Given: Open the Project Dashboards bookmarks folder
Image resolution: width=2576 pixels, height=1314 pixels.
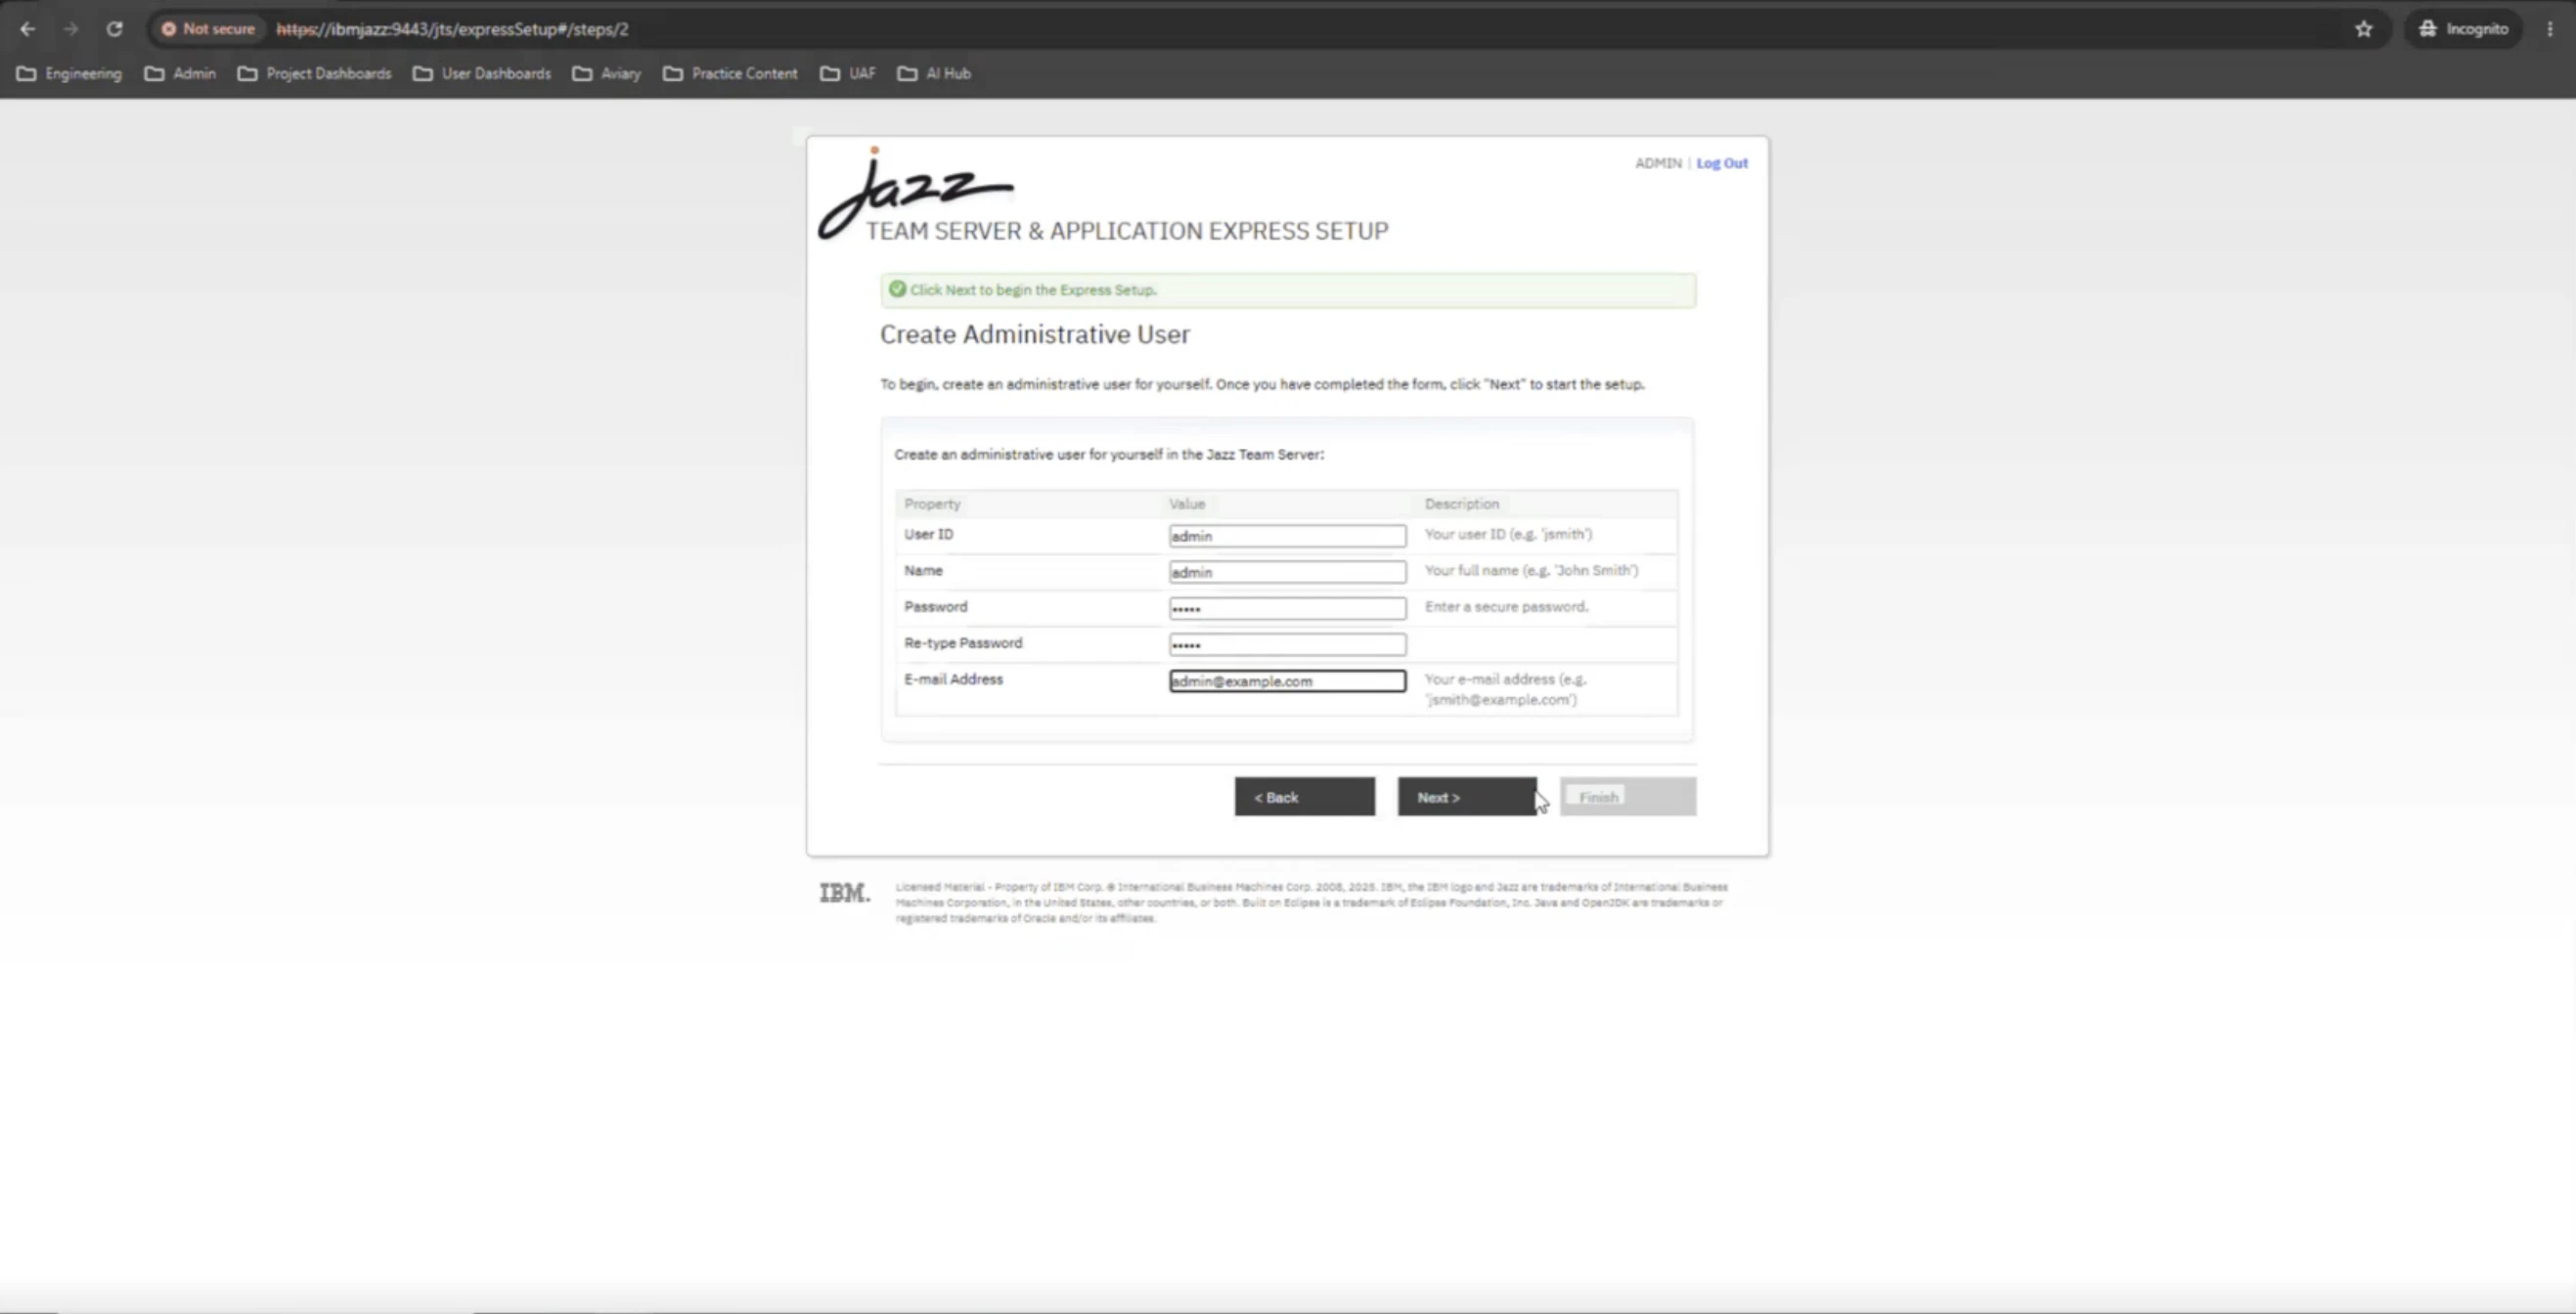Looking at the screenshot, I should click(x=314, y=73).
